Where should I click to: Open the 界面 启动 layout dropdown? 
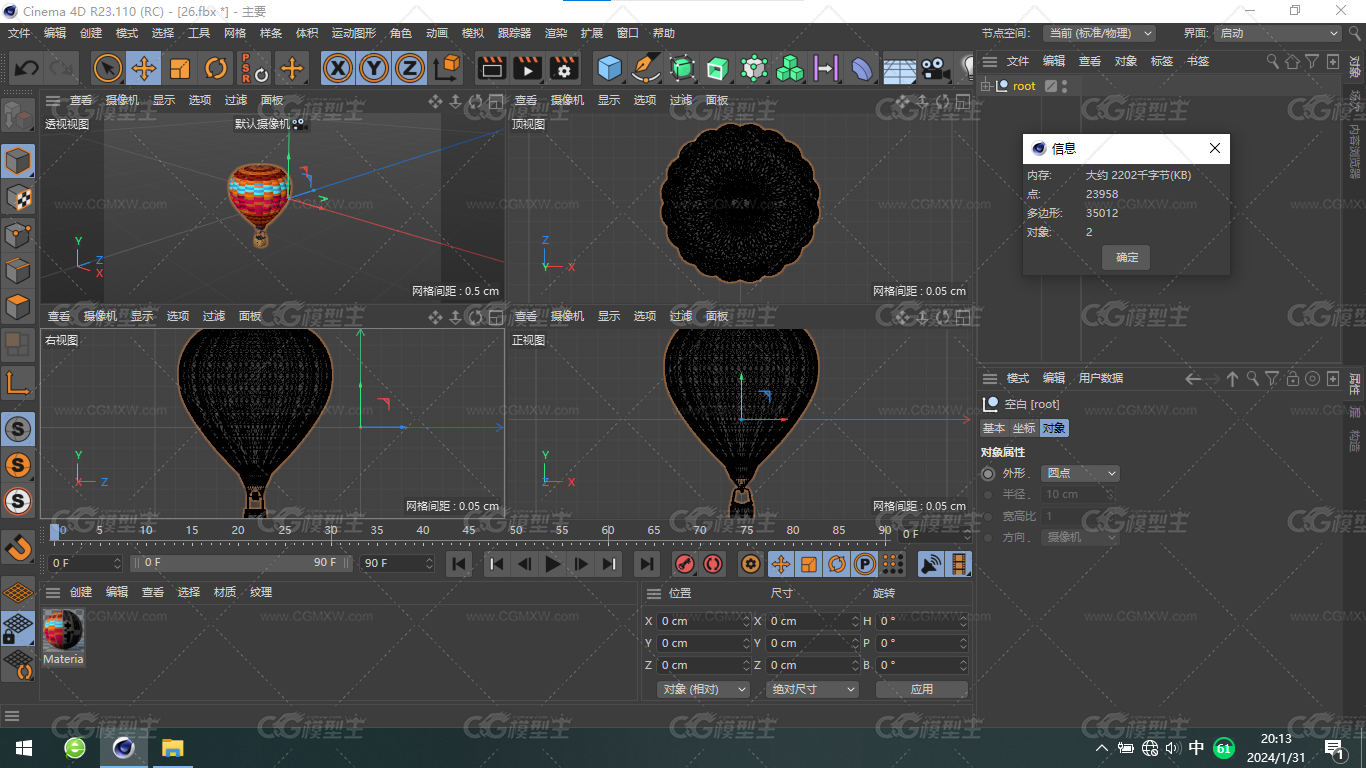click(1278, 33)
